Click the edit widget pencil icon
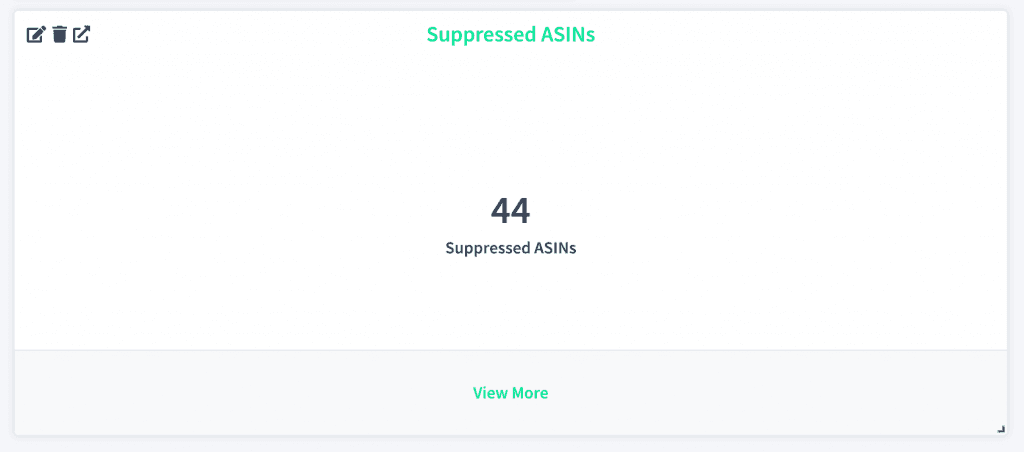This screenshot has width=1024, height=452. (36, 35)
